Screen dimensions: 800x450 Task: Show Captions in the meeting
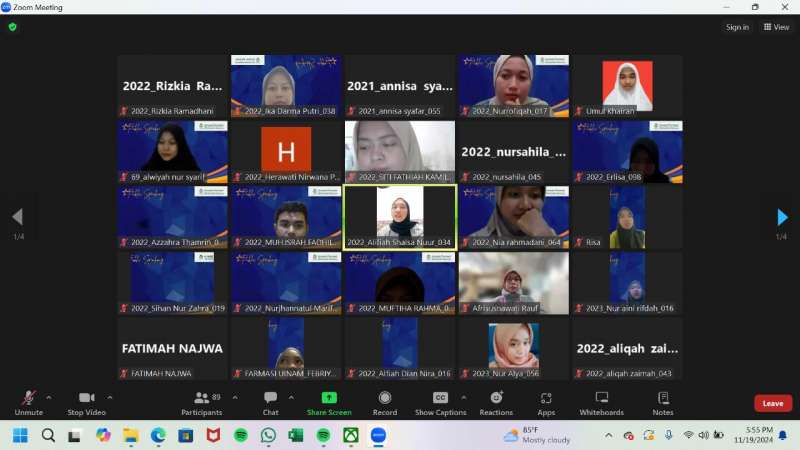point(440,402)
